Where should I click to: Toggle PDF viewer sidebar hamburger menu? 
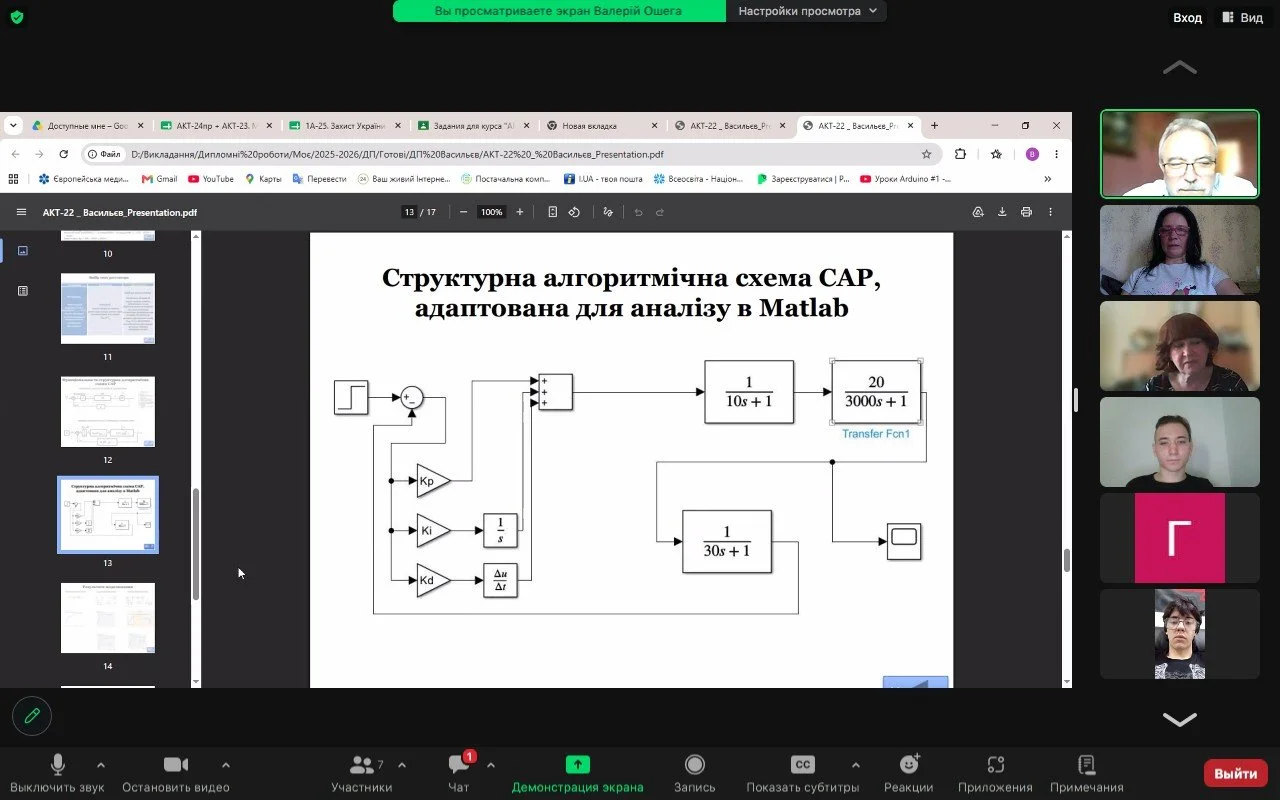coord(21,212)
